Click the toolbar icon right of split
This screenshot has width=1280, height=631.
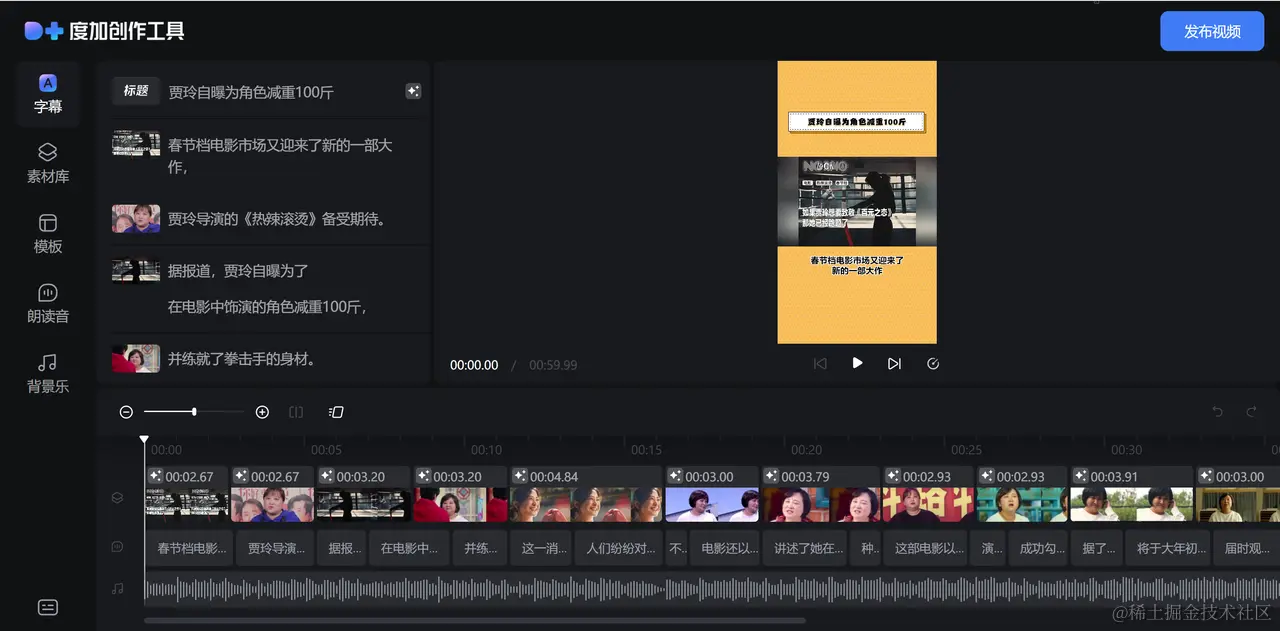[x=337, y=412]
